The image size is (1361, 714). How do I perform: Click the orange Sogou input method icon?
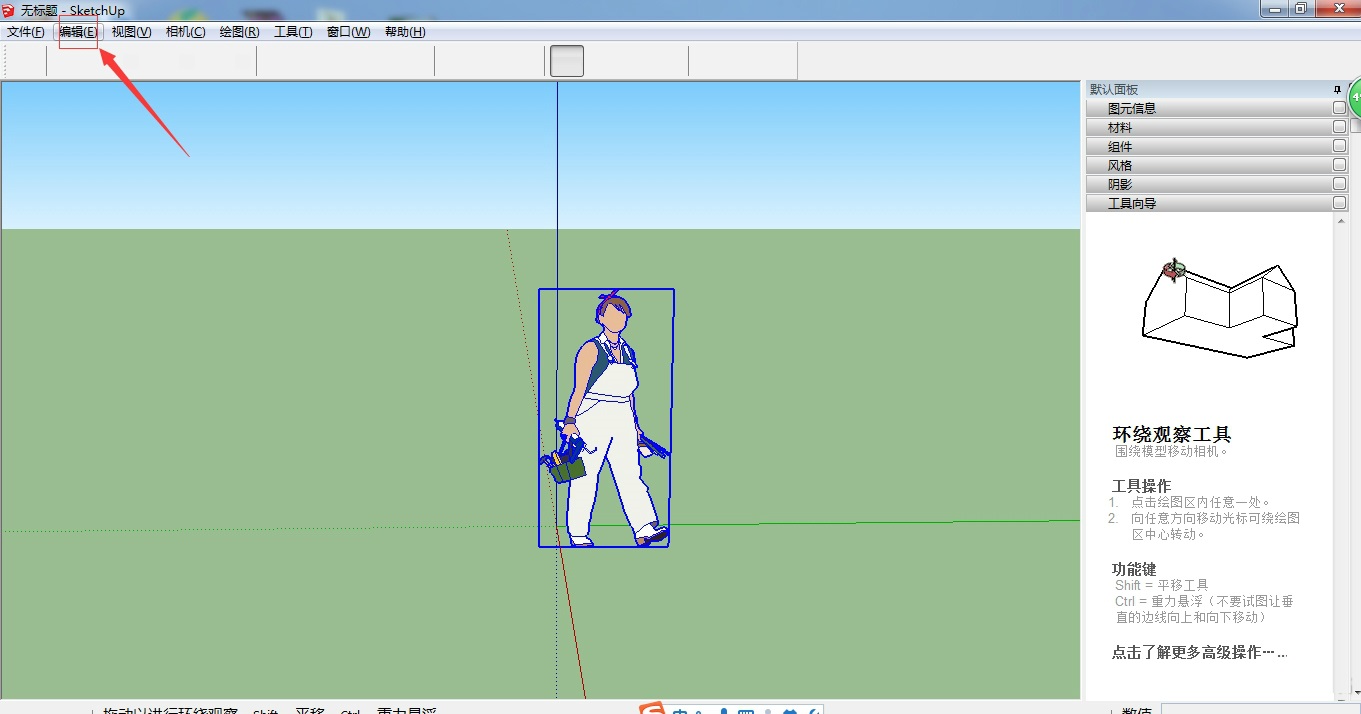coord(653,708)
